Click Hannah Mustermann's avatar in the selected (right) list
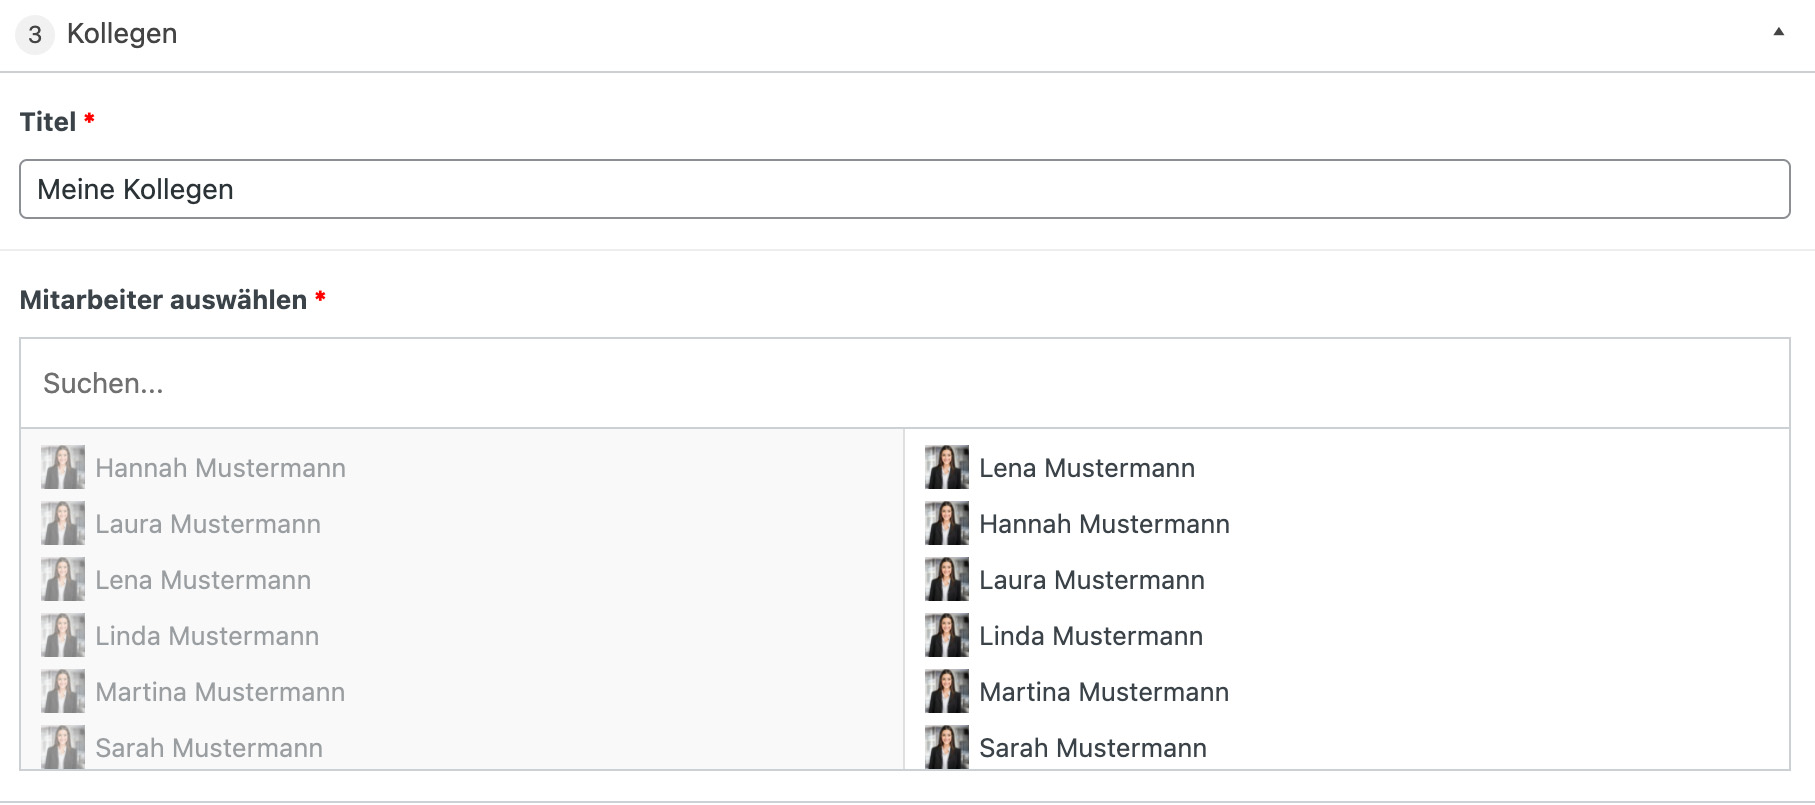This screenshot has width=1815, height=805. click(946, 523)
